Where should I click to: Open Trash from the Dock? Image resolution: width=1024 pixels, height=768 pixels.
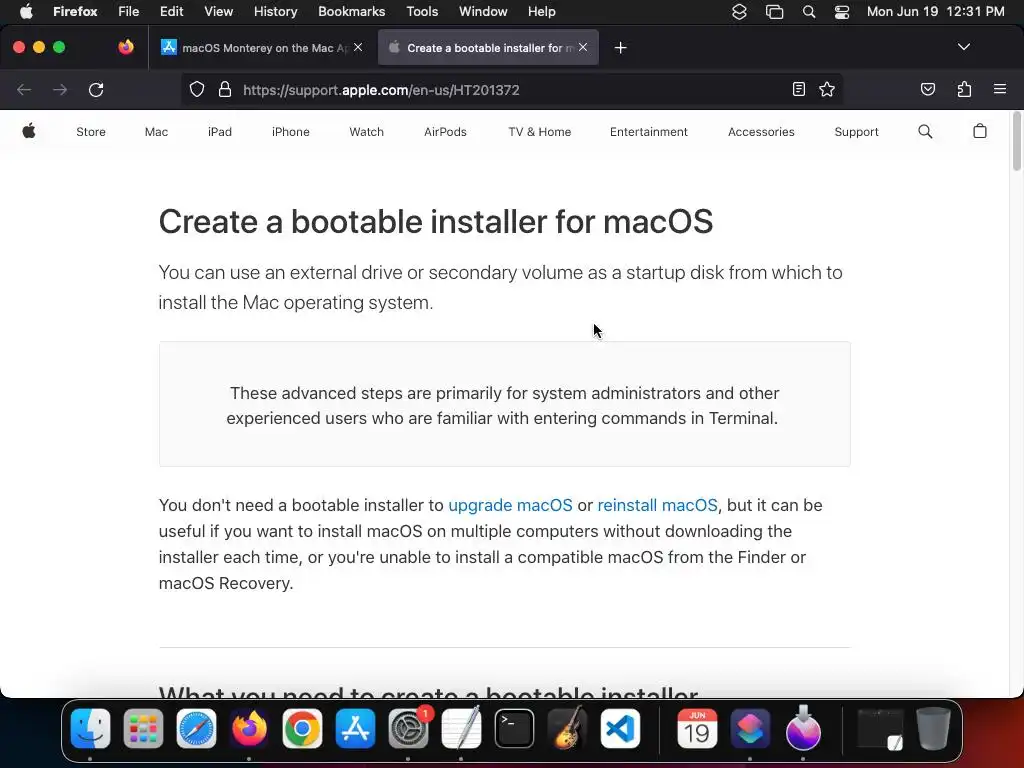tap(933, 728)
